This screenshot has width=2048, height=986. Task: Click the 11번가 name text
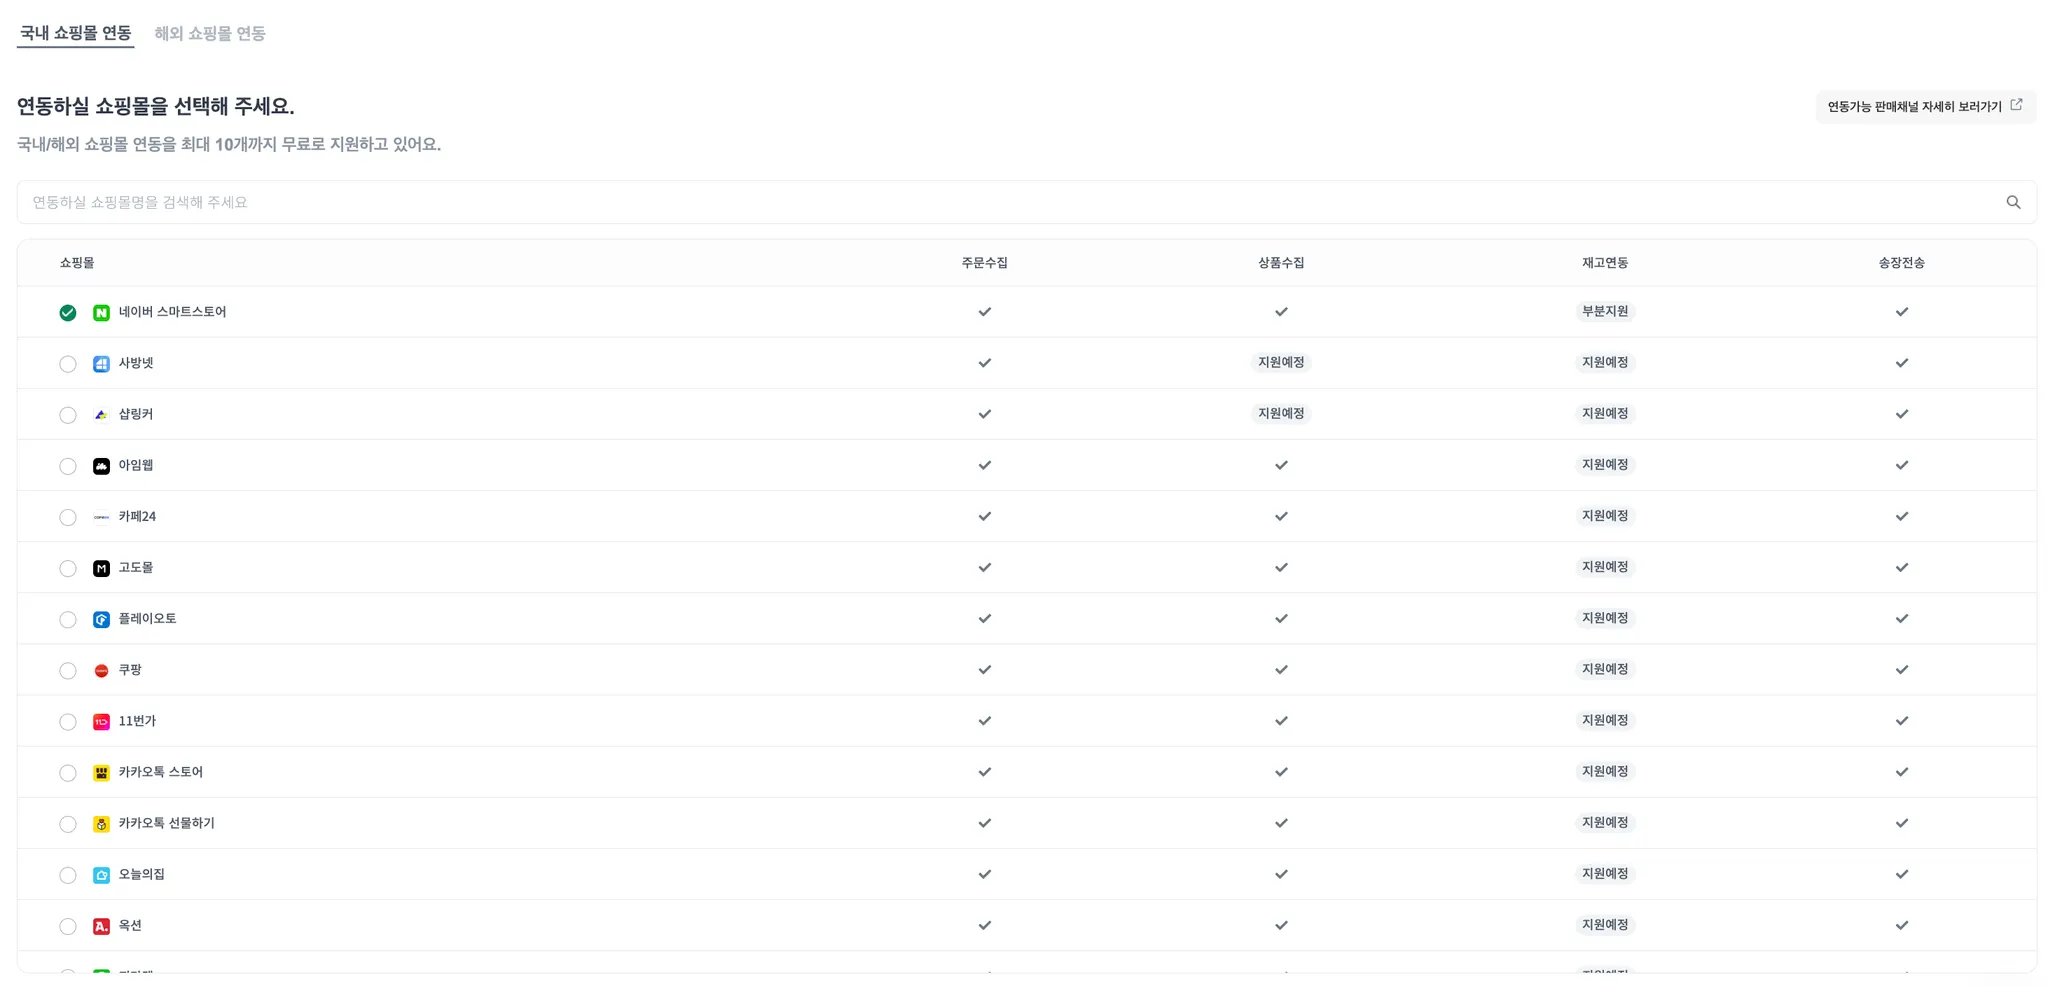(137, 721)
